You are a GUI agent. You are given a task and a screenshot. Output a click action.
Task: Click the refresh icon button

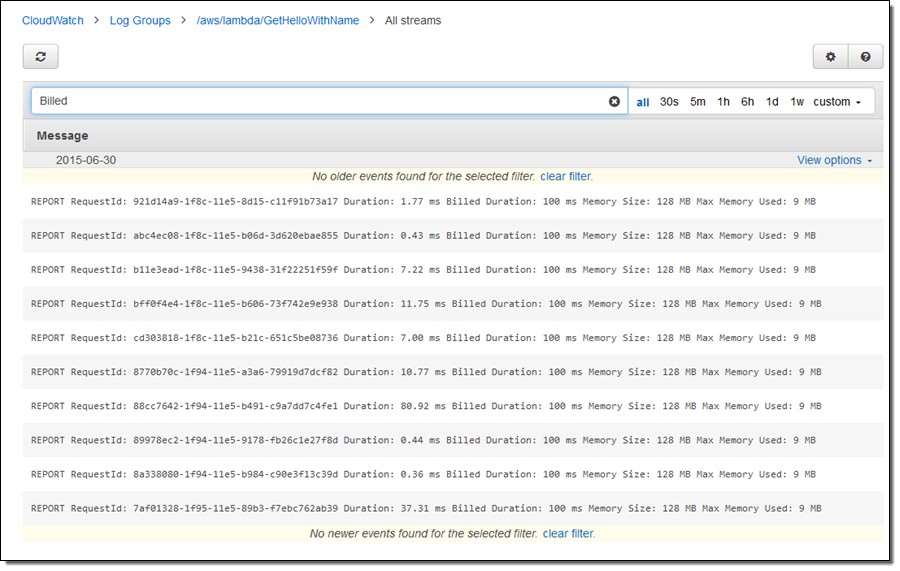point(41,57)
